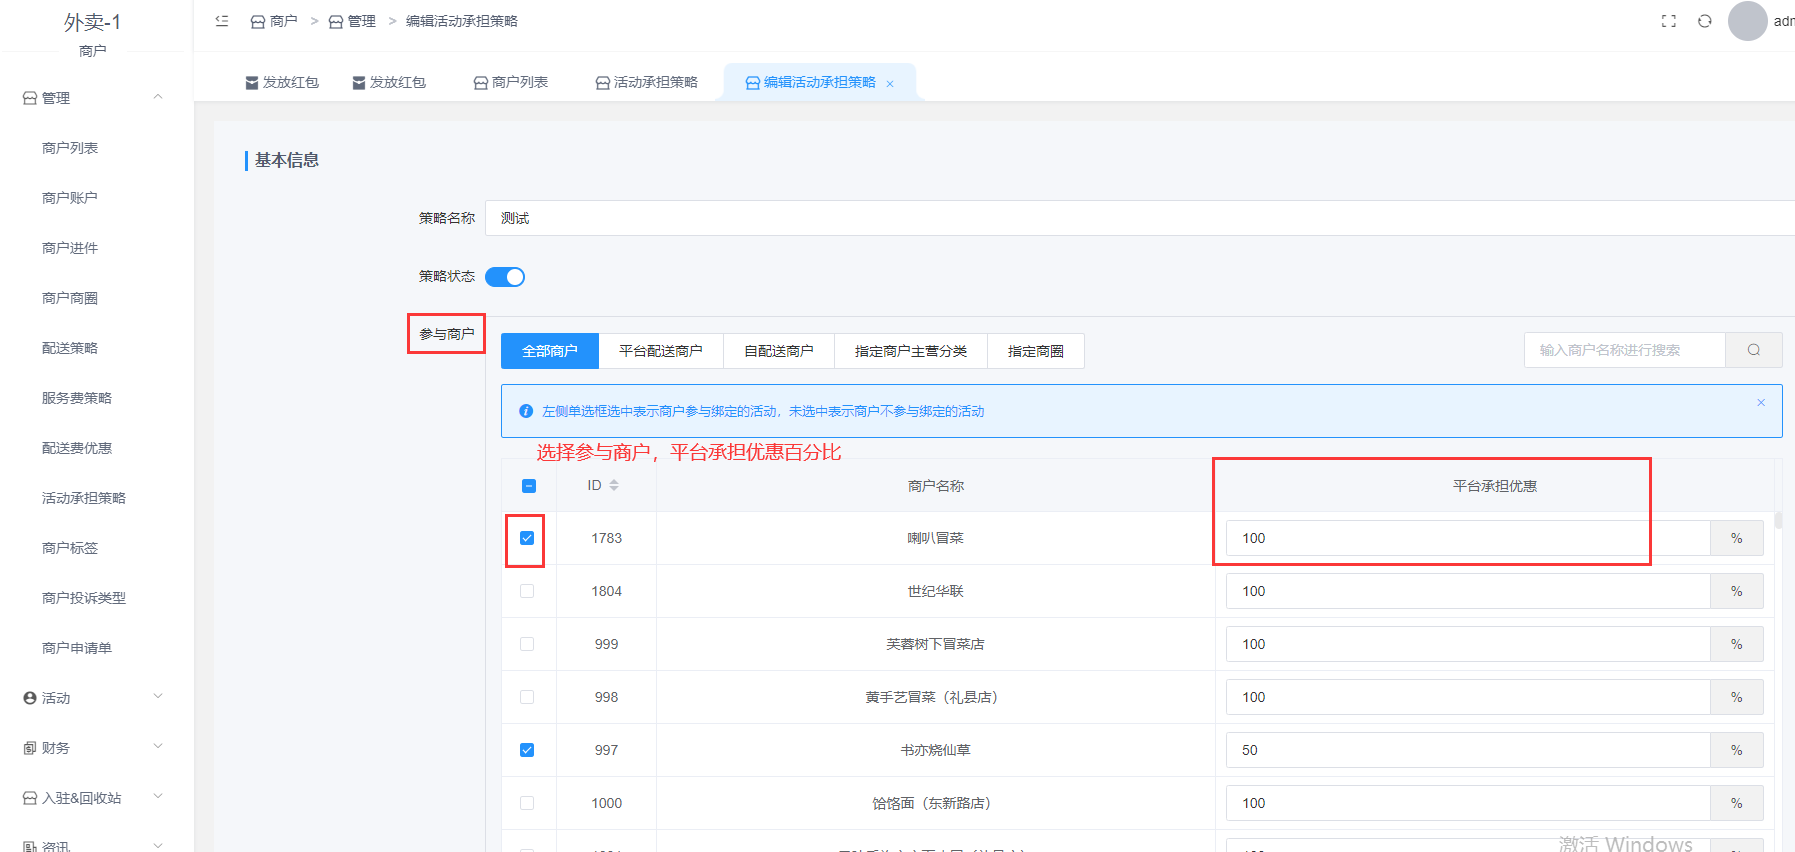The height and width of the screenshot is (852, 1795).
Task: Check merchant 999 芙蓉树下冒菜店
Action: tap(527, 644)
